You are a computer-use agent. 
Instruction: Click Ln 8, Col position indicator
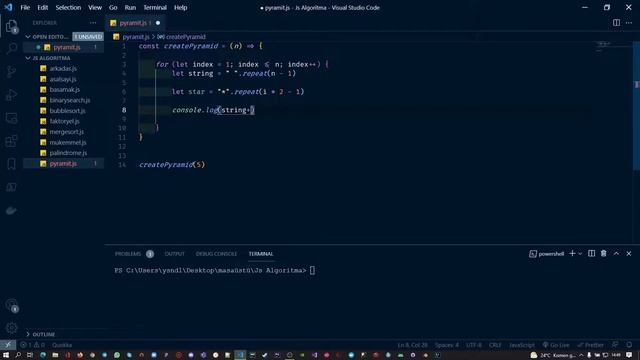click(412, 345)
